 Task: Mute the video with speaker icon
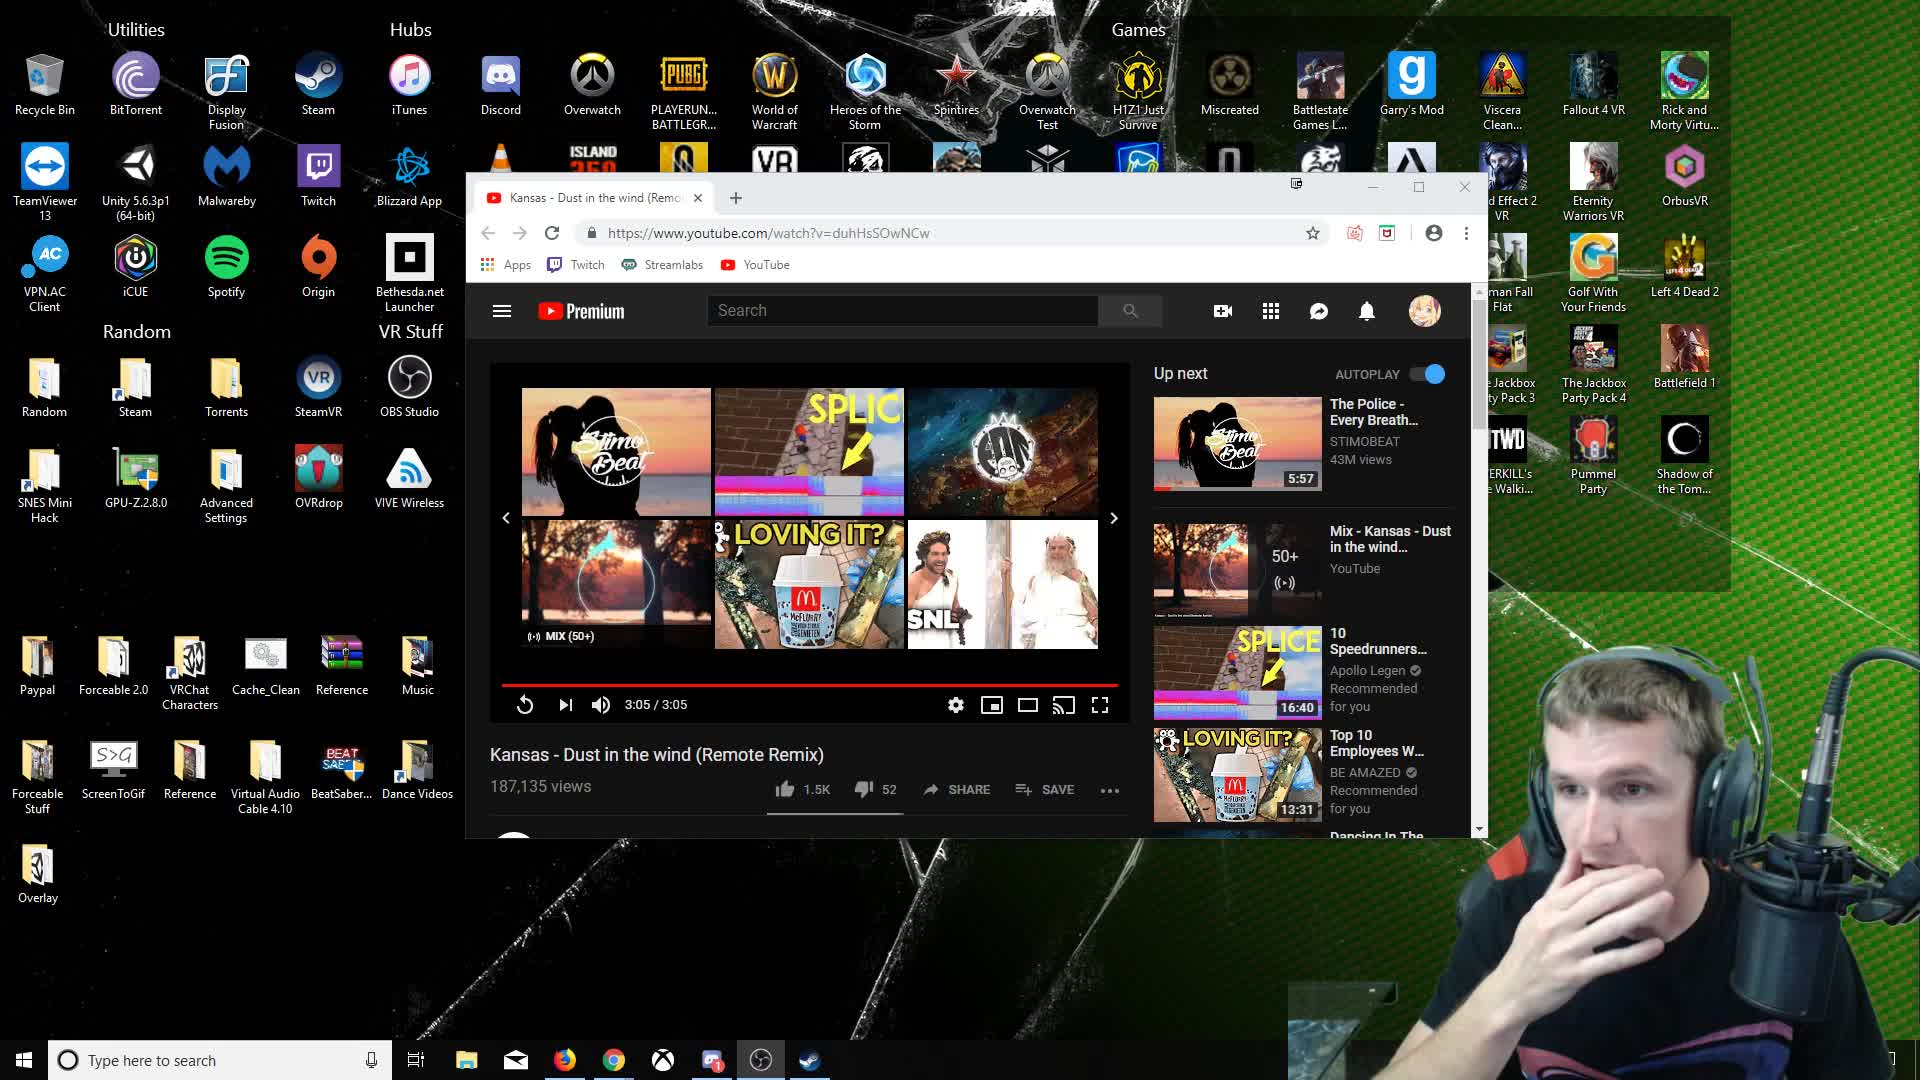[x=600, y=705]
